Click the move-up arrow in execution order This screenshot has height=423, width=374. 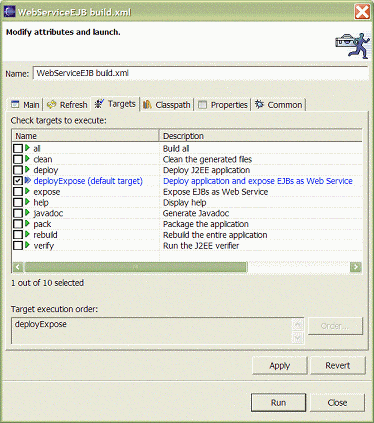pyautogui.click(x=298, y=324)
